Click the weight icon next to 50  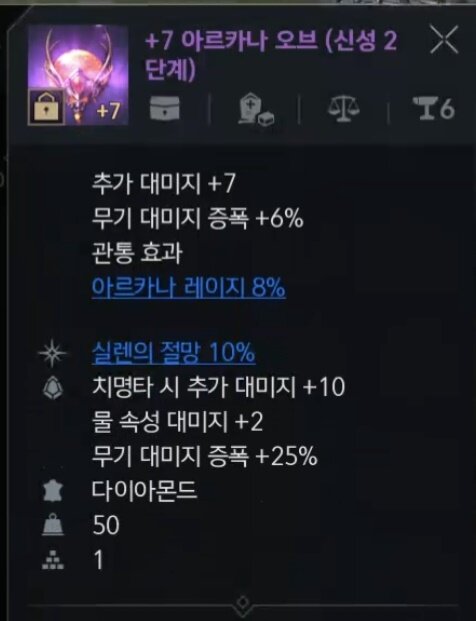53,525
